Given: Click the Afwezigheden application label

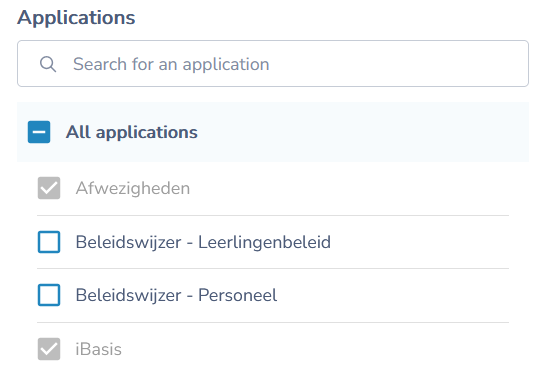Looking at the screenshot, I should (x=133, y=188).
